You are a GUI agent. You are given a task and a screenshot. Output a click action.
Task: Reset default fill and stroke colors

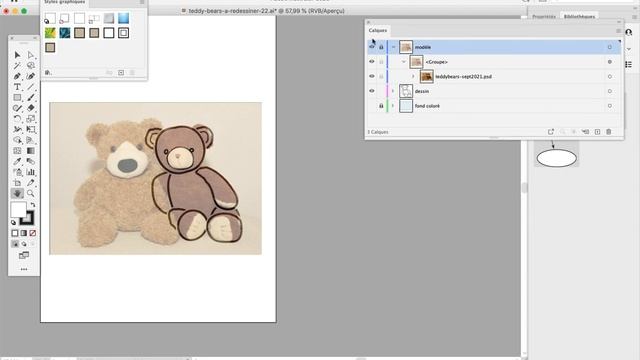(x=13, y=222)
